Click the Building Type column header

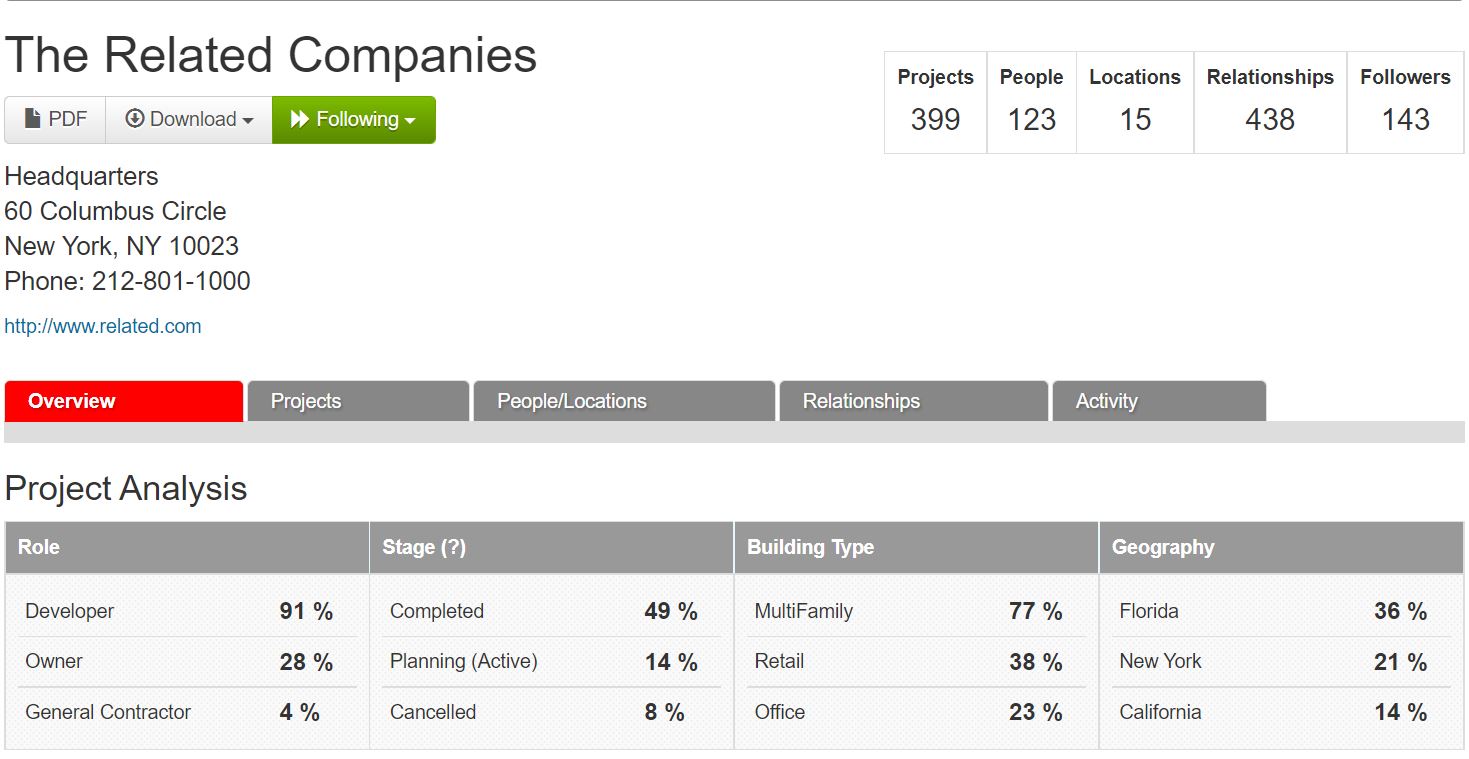point(917,547)
